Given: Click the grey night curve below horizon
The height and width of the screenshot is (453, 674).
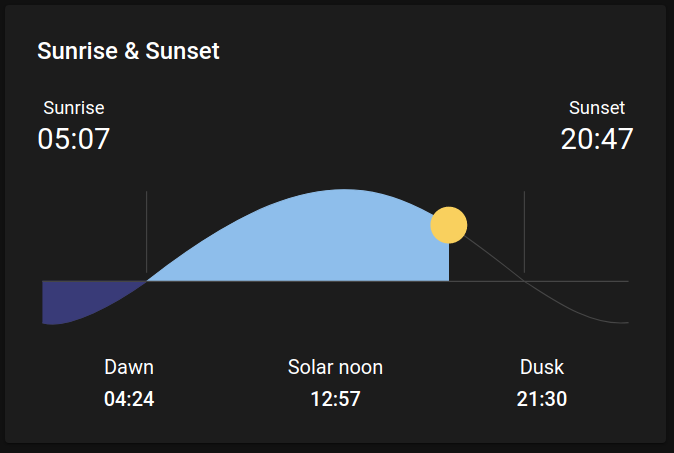Looking at the screenshot, I should click(x=576, y=309).
